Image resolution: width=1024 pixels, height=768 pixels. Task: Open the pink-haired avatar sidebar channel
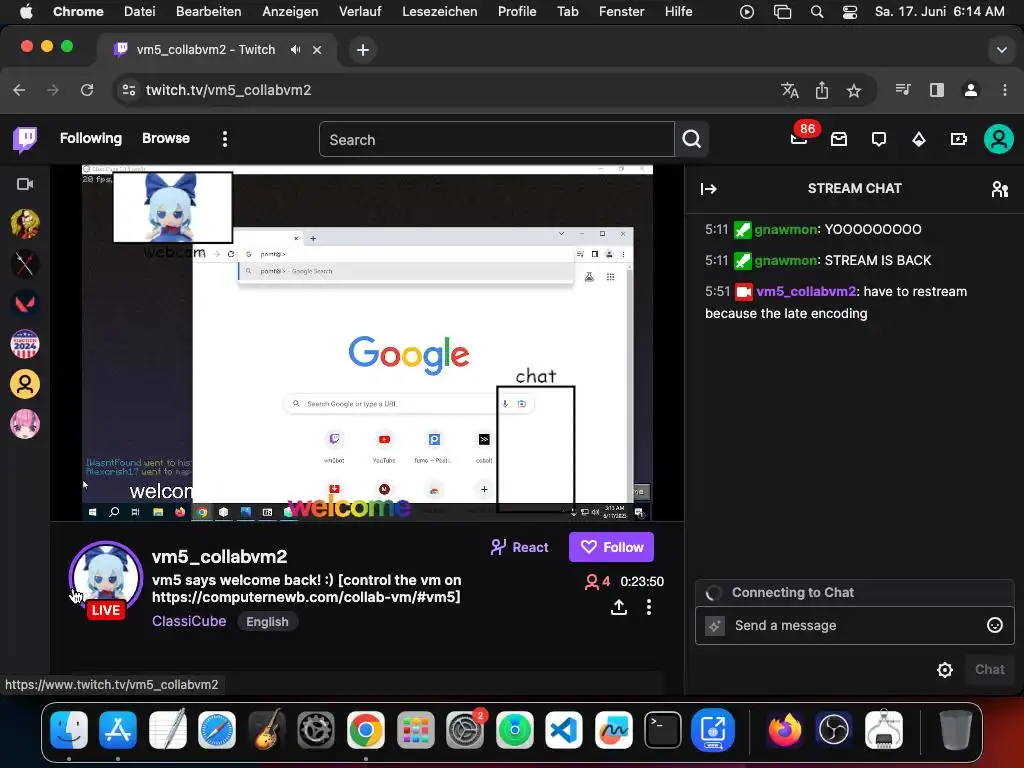[25, 424]
